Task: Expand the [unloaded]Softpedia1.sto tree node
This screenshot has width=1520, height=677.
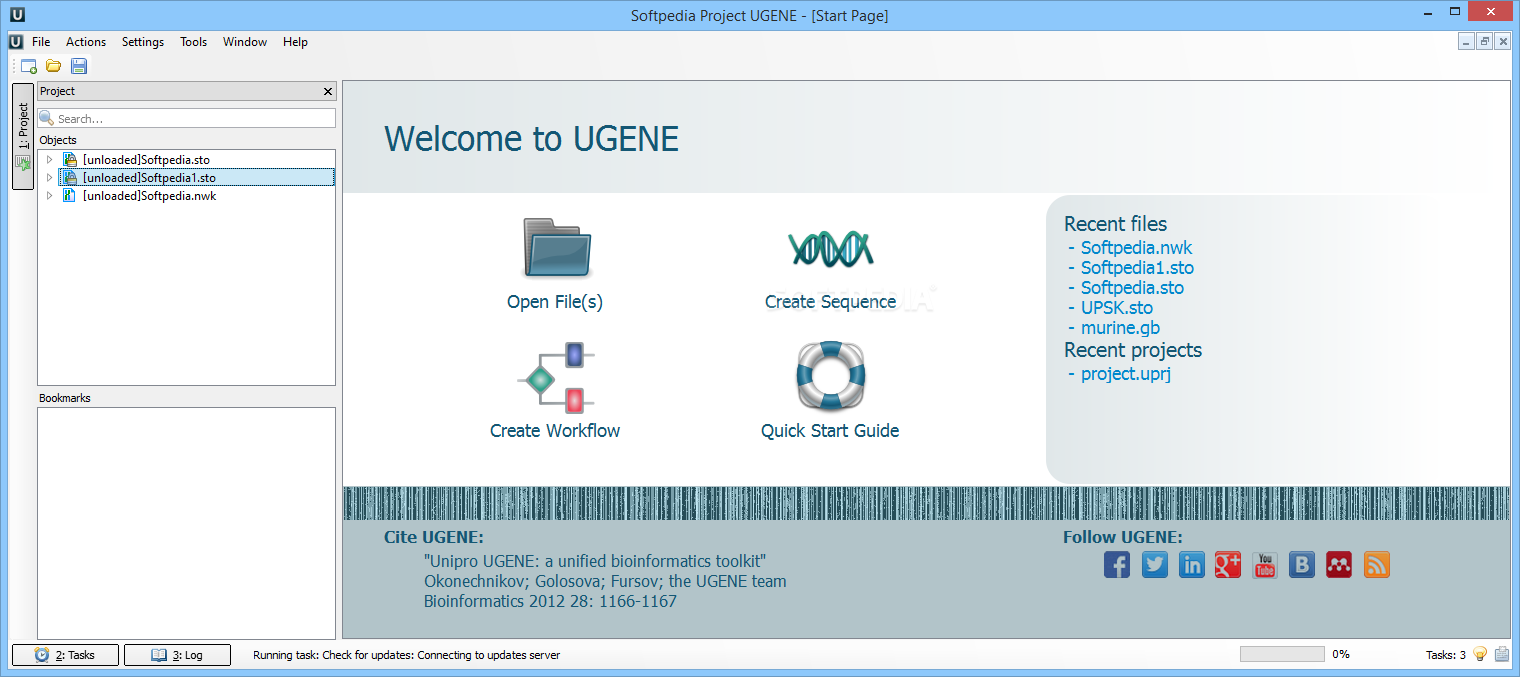Action: [49, 178]
